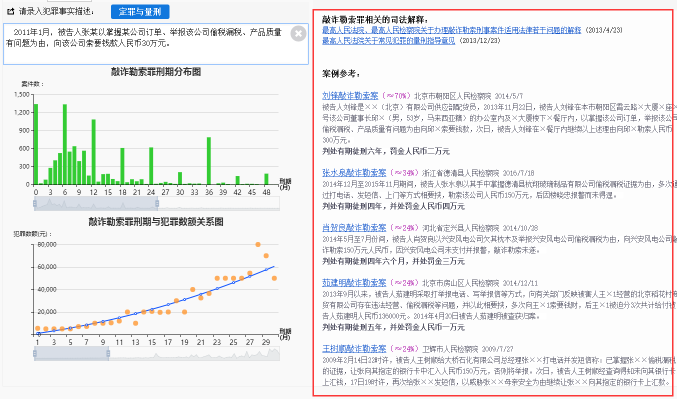This screenshot has height=399, width=677.
Task: Click the green bar at 36 months
Action: (209, 161)
